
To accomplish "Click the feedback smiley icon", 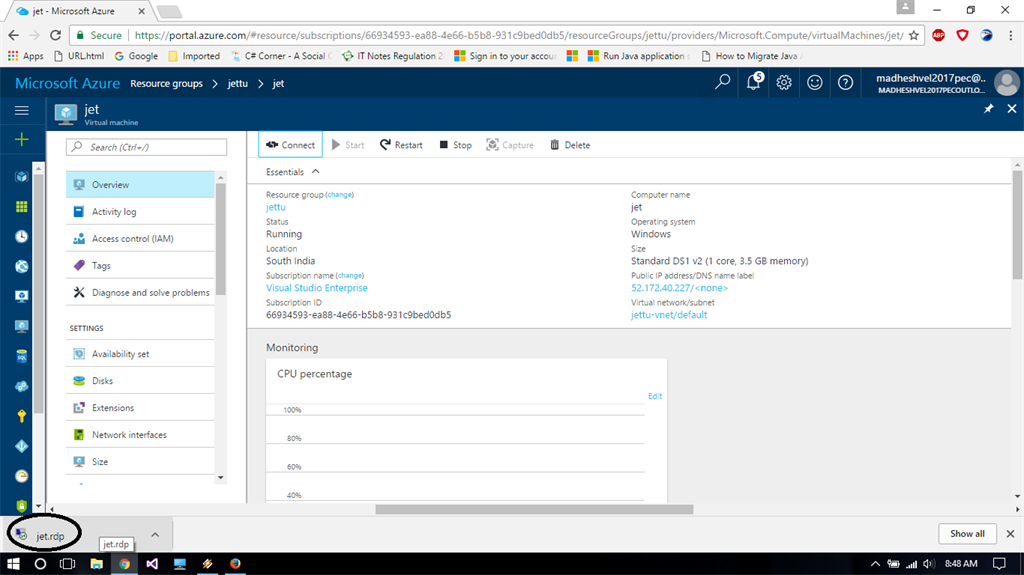I will pyautogui.click(x=814, y=82).
